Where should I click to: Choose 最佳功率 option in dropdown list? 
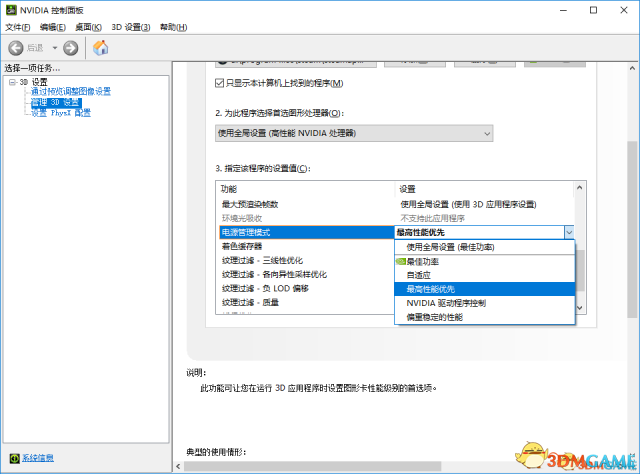[422, 260]
